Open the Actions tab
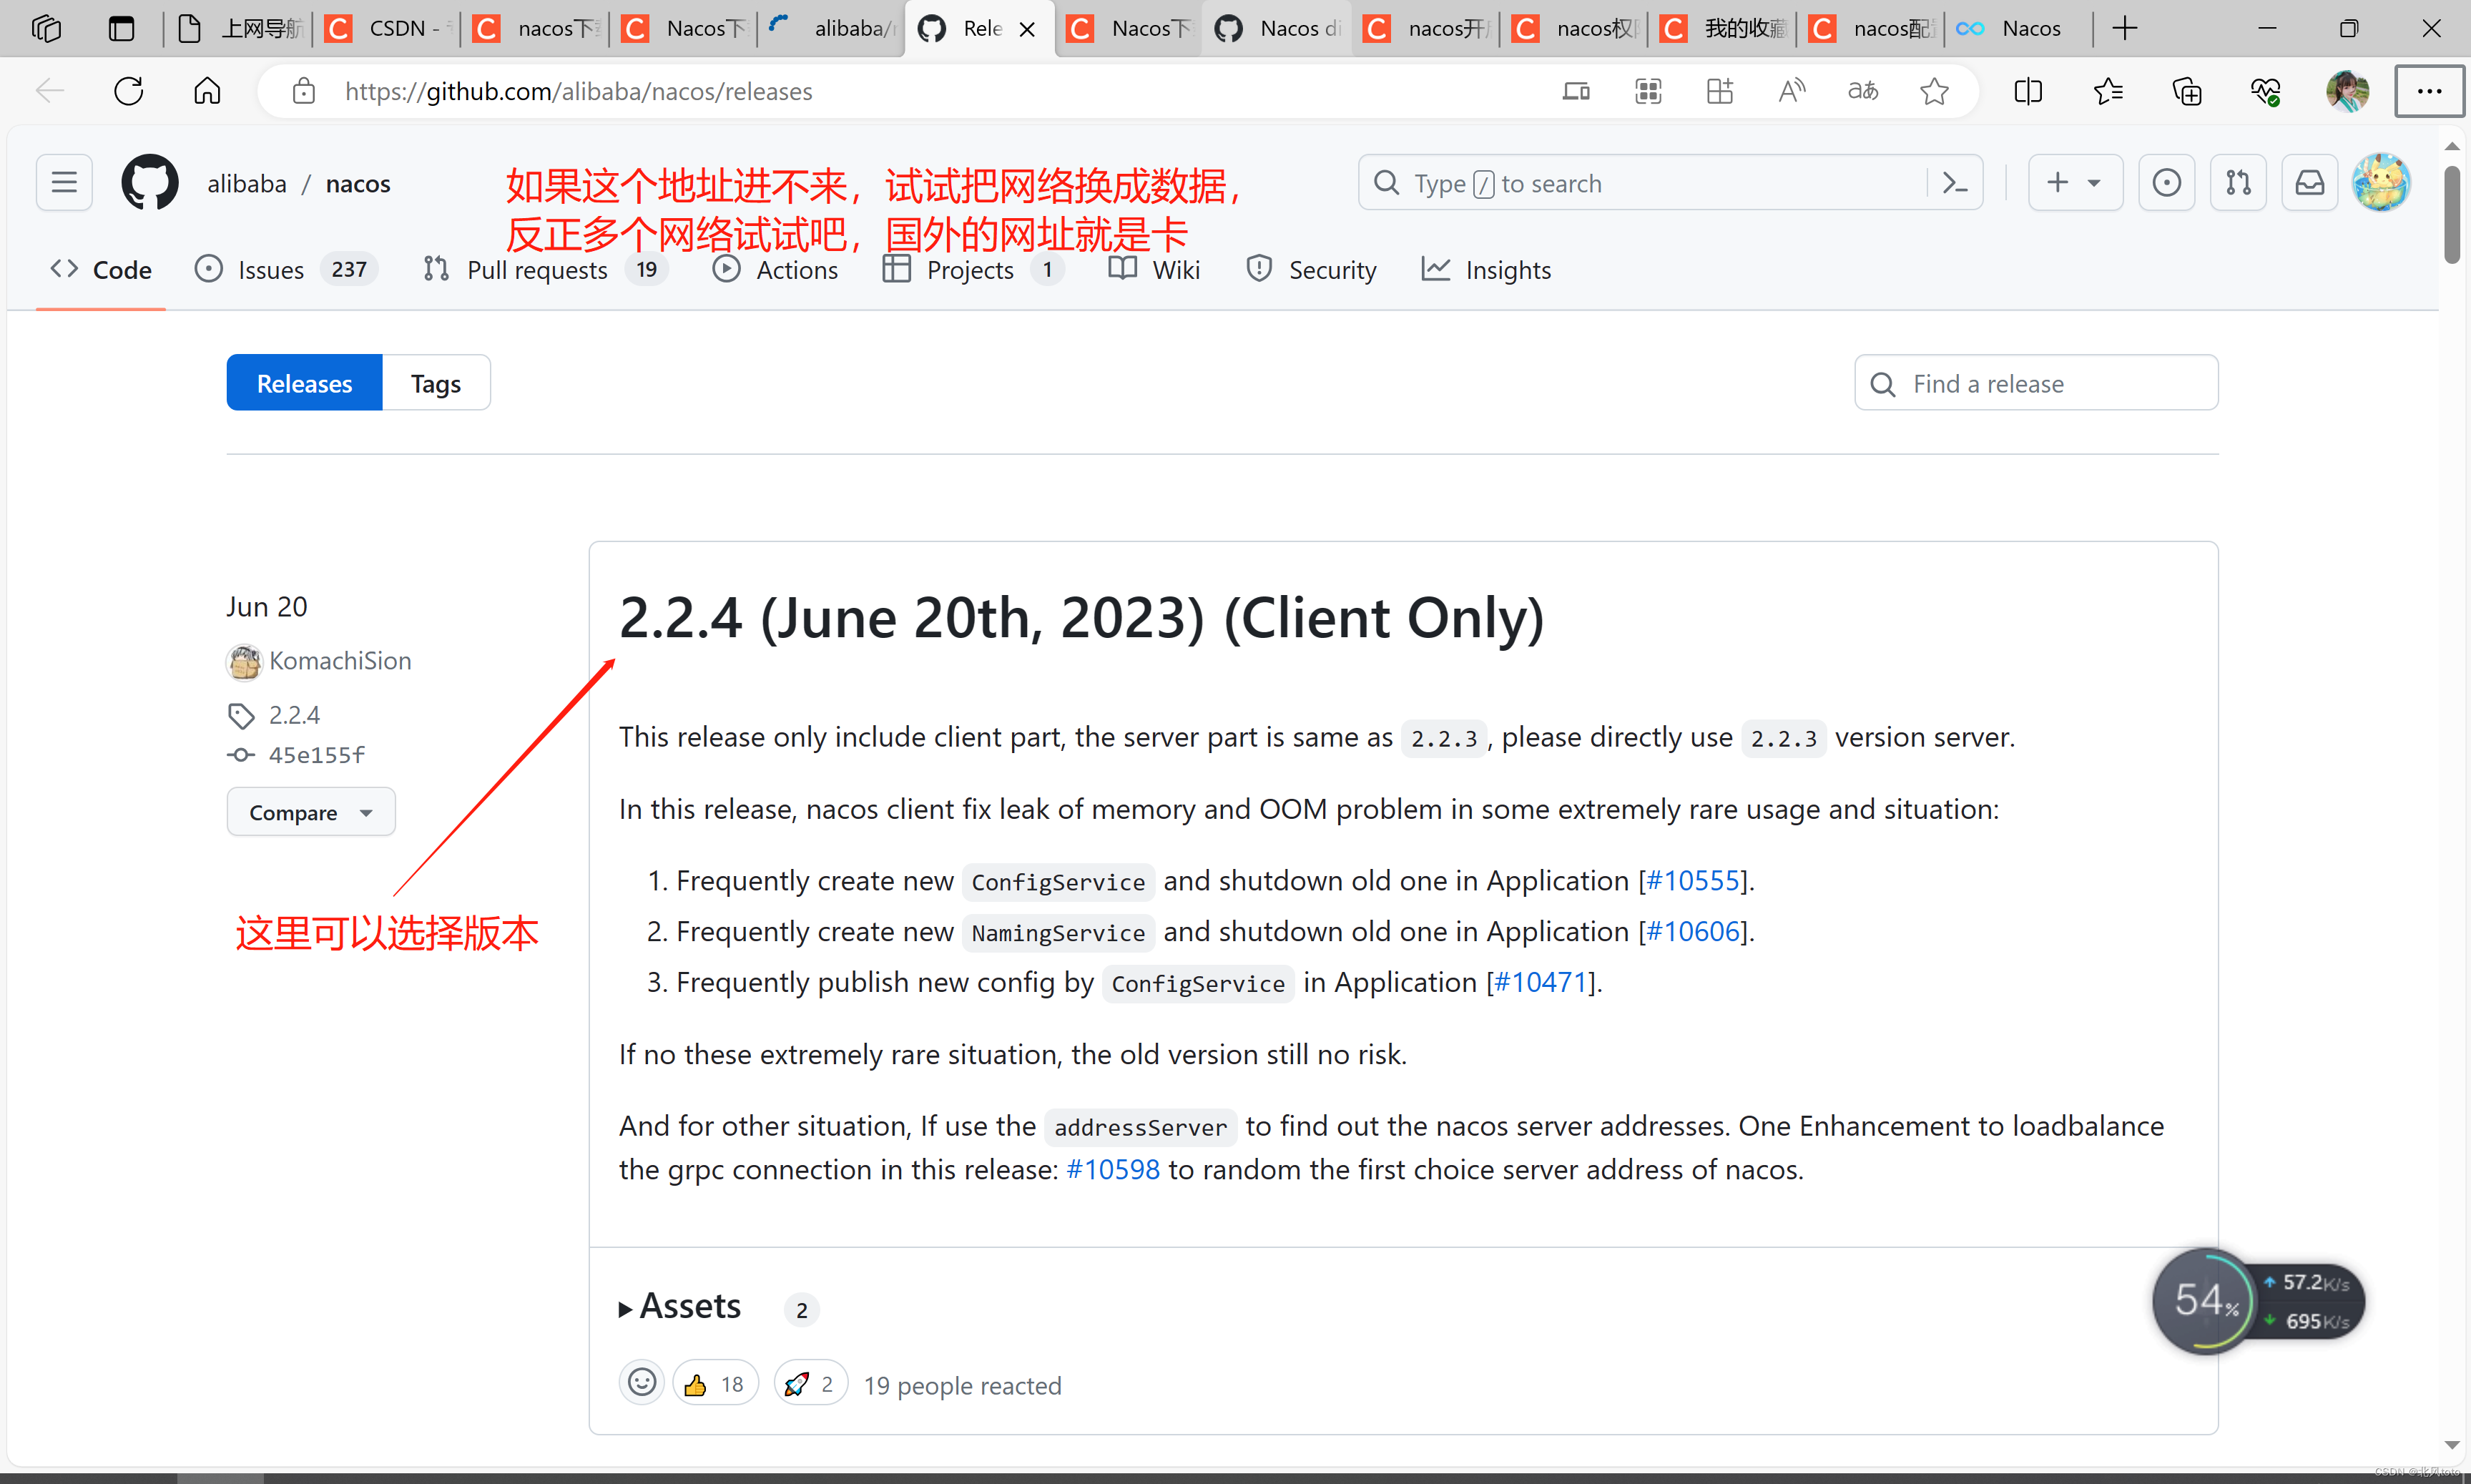 coord(775,269)
